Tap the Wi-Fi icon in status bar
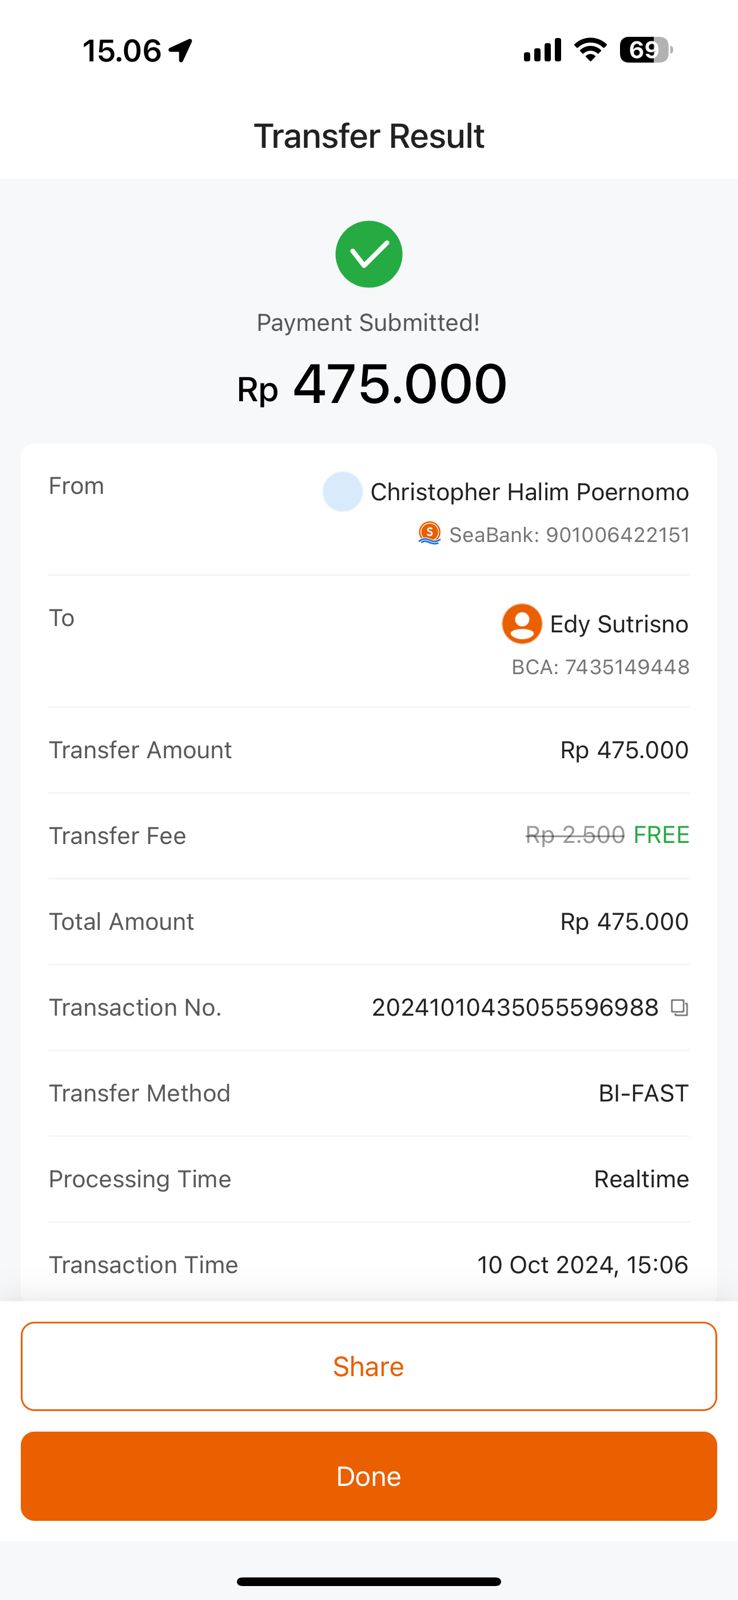The height and width of the screenshot is (1600, 738). 591,50
